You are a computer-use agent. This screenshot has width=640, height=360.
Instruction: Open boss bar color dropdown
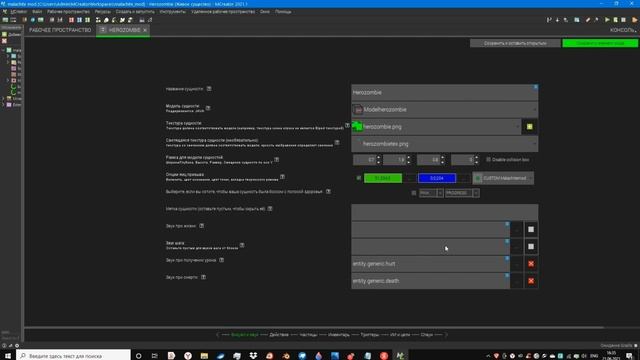431,193
